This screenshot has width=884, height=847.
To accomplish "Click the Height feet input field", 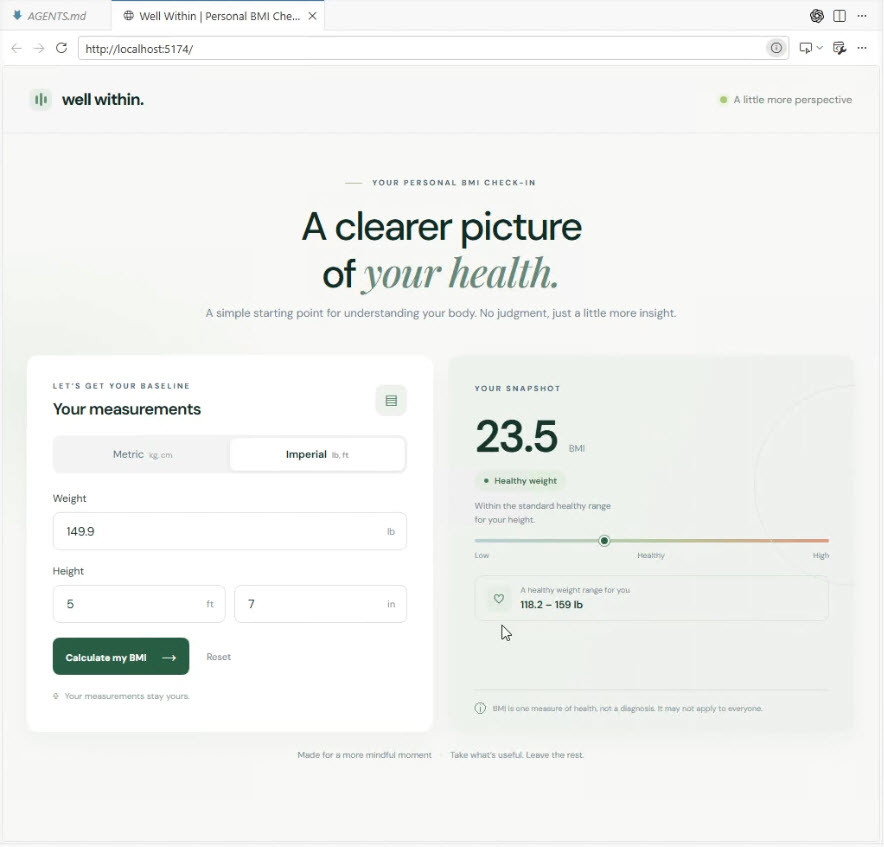I will coord(139,605).
